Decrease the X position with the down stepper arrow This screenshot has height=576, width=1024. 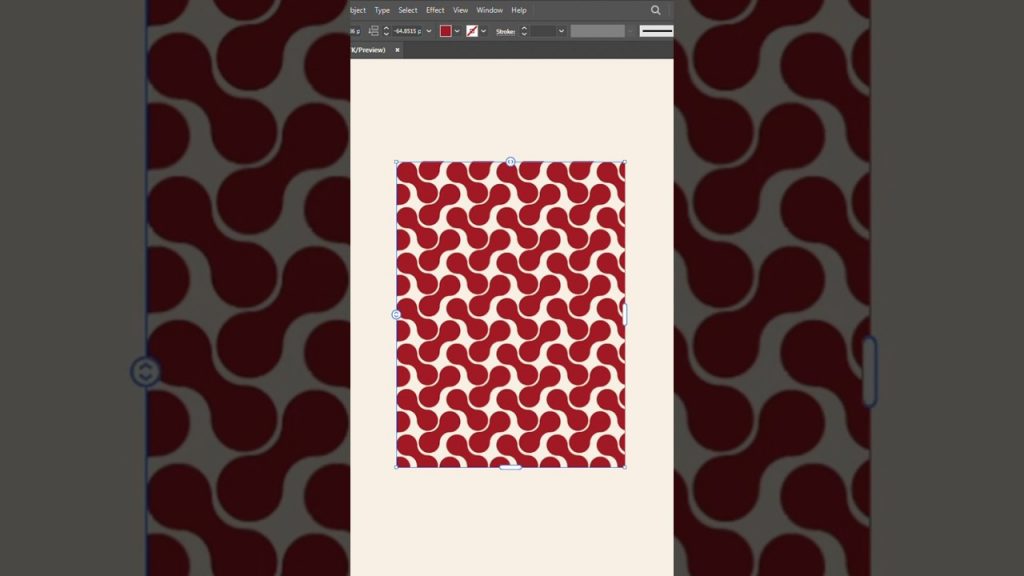[386, 34]
